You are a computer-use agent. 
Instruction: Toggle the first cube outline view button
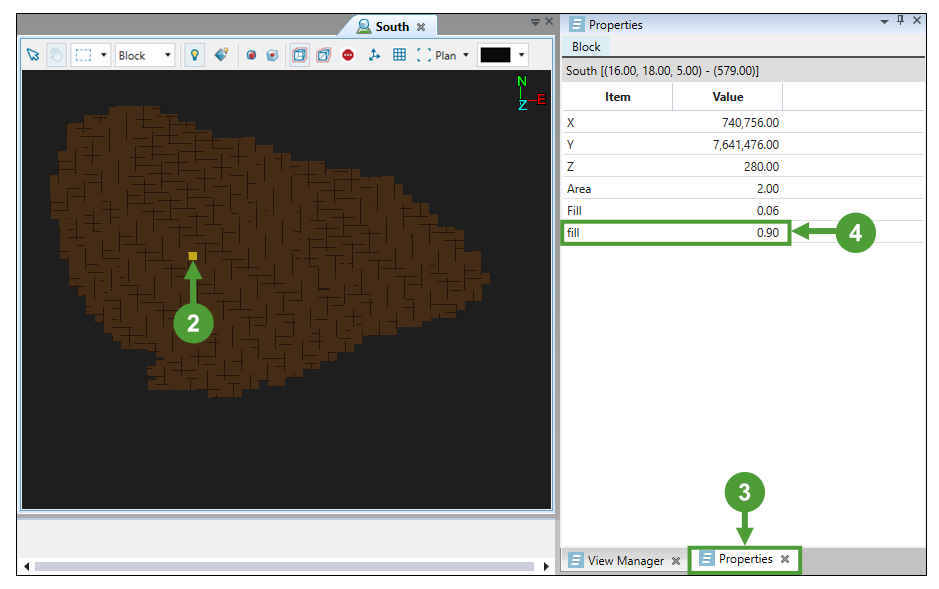299,56
